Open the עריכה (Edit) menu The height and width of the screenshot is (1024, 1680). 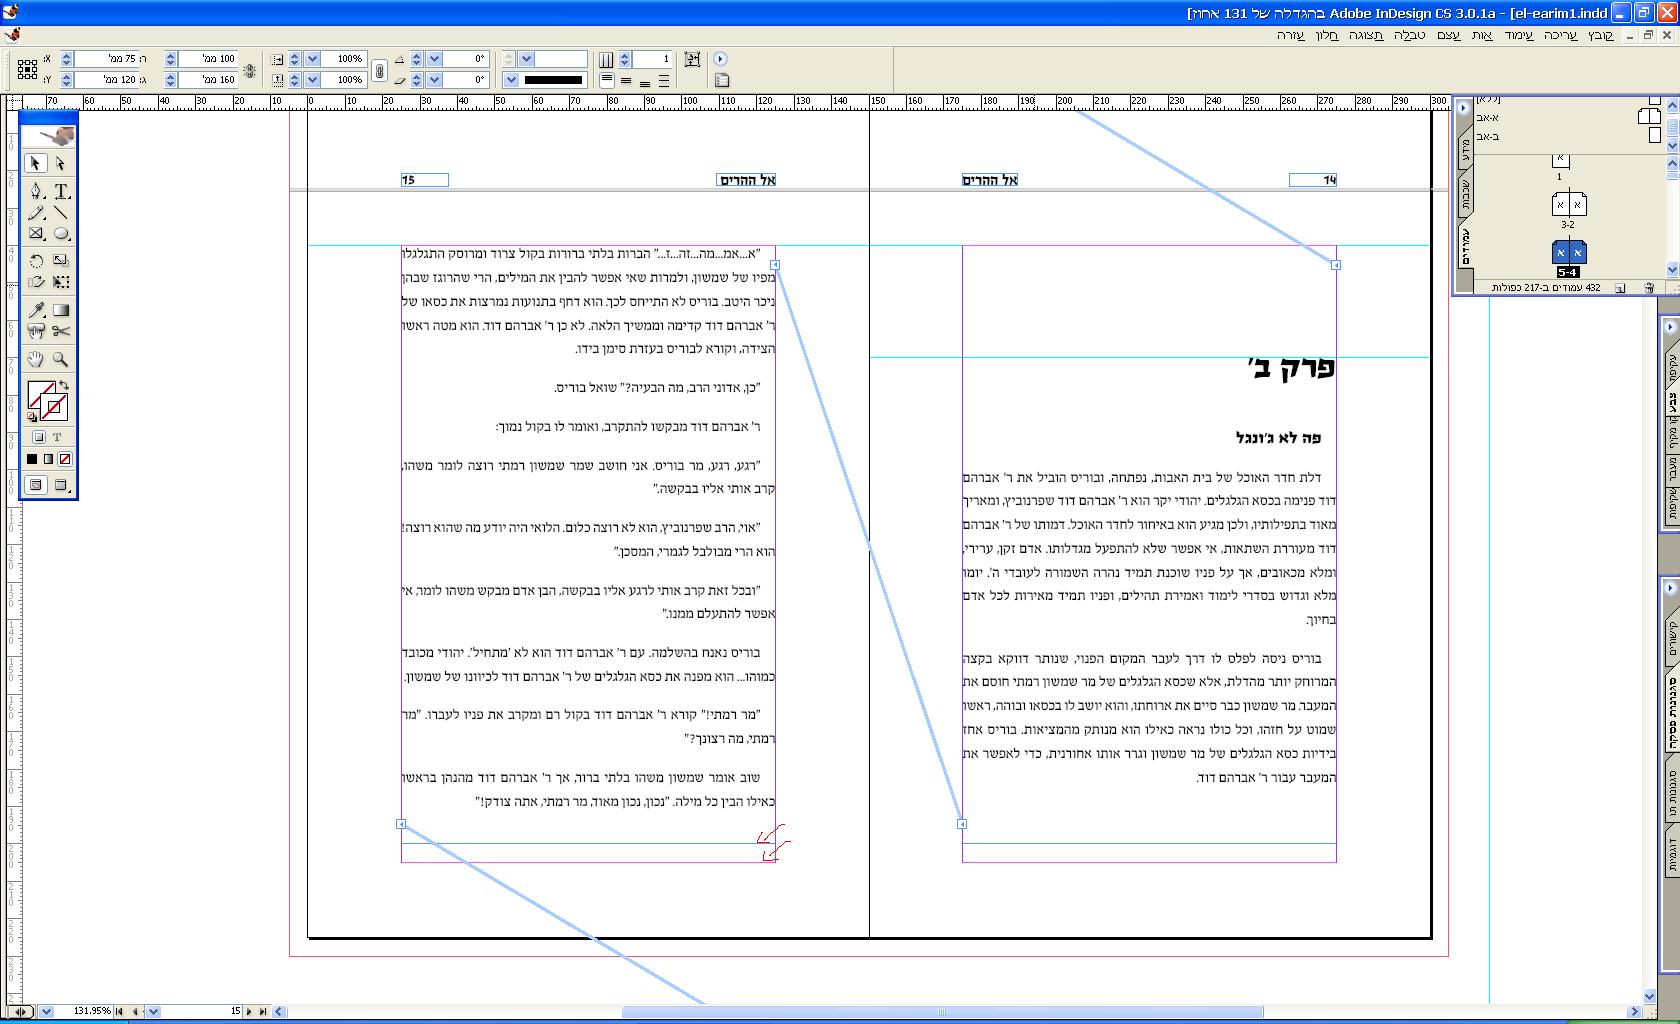pos(1560,35)
